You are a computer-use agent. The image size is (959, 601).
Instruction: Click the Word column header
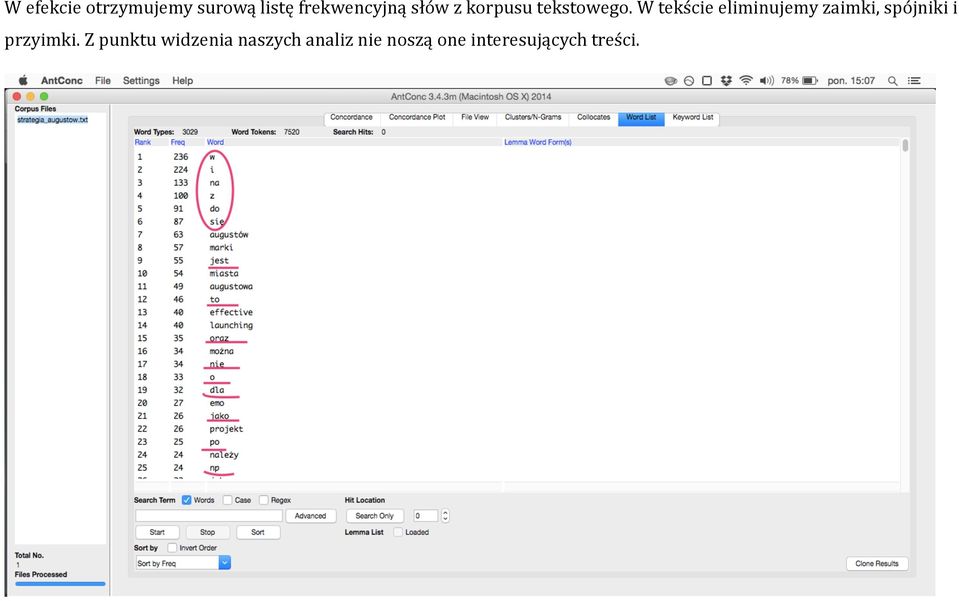215,142
